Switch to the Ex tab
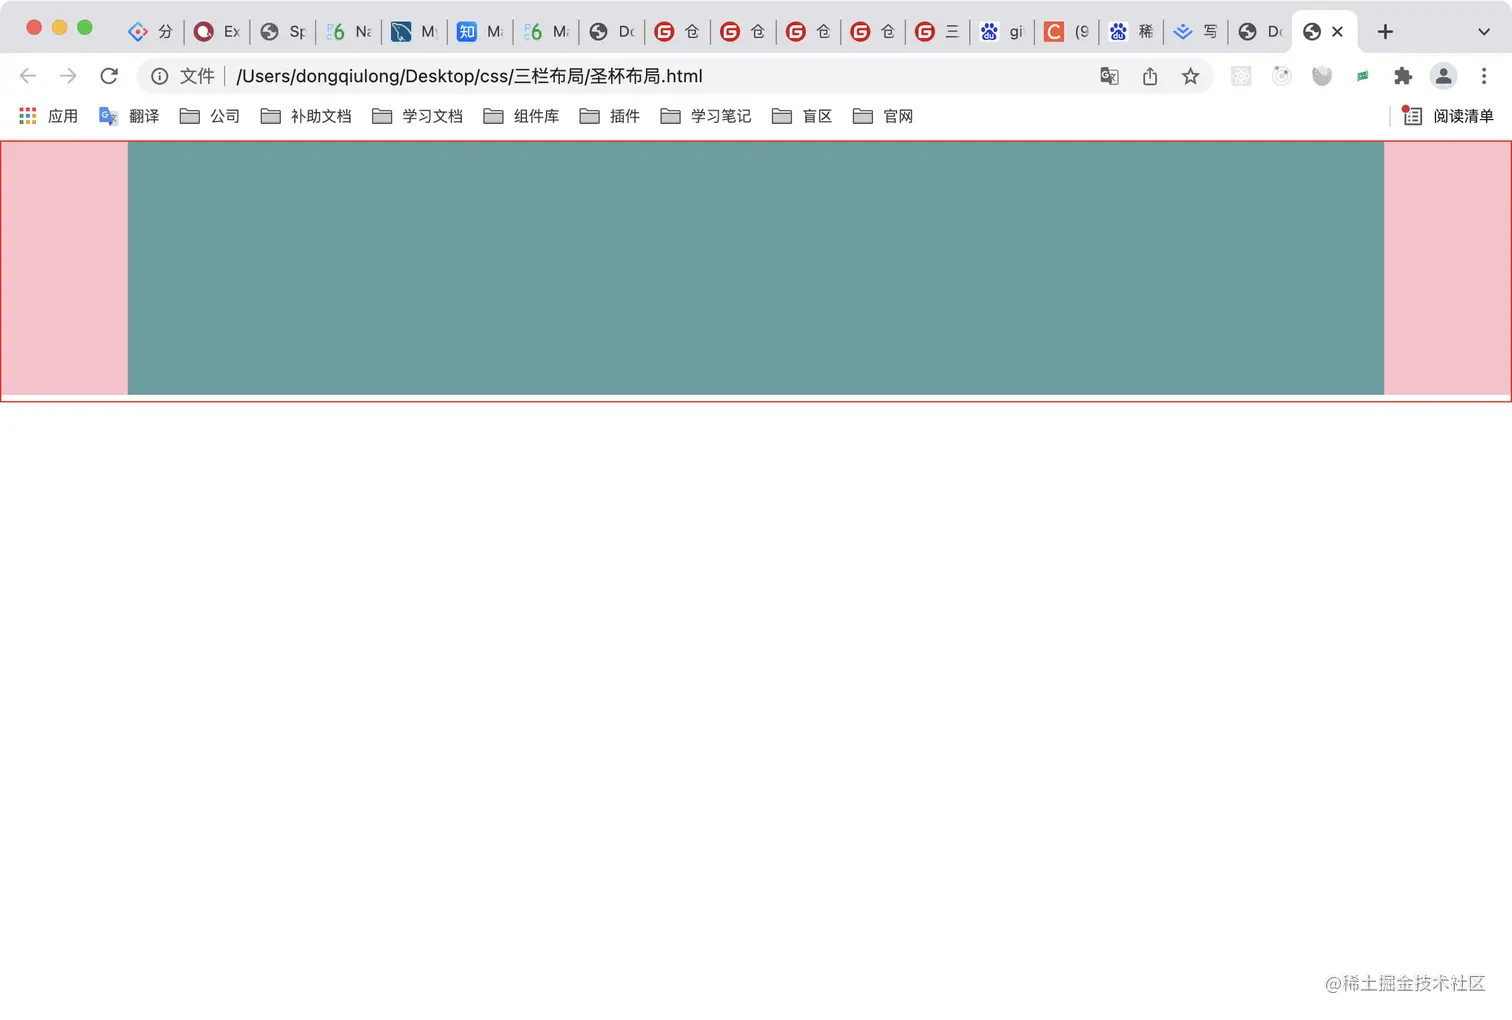 217,32
